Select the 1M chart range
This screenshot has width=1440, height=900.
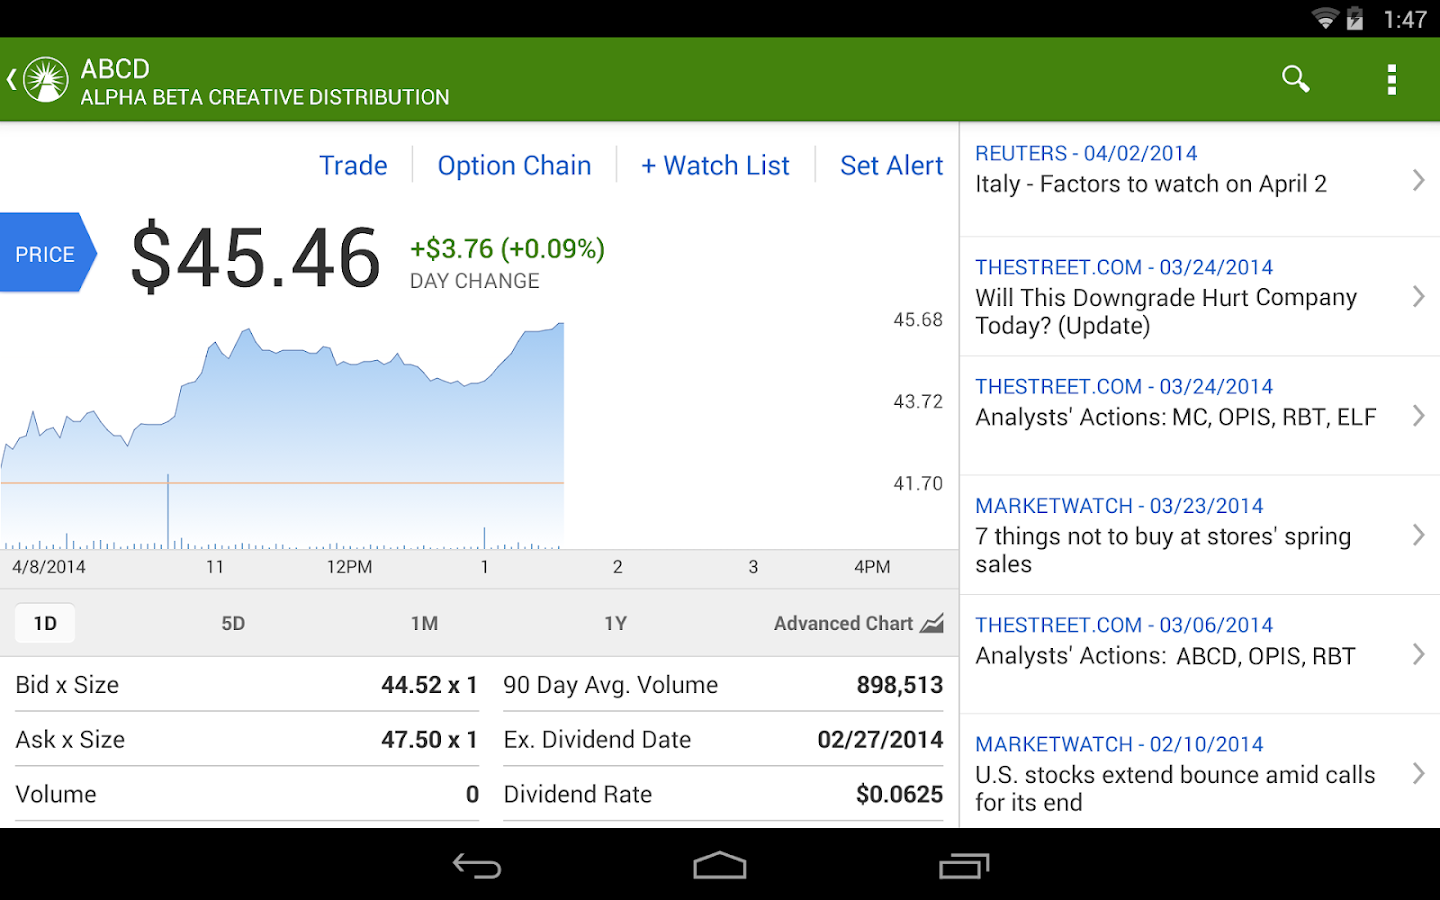pos(424,624)
